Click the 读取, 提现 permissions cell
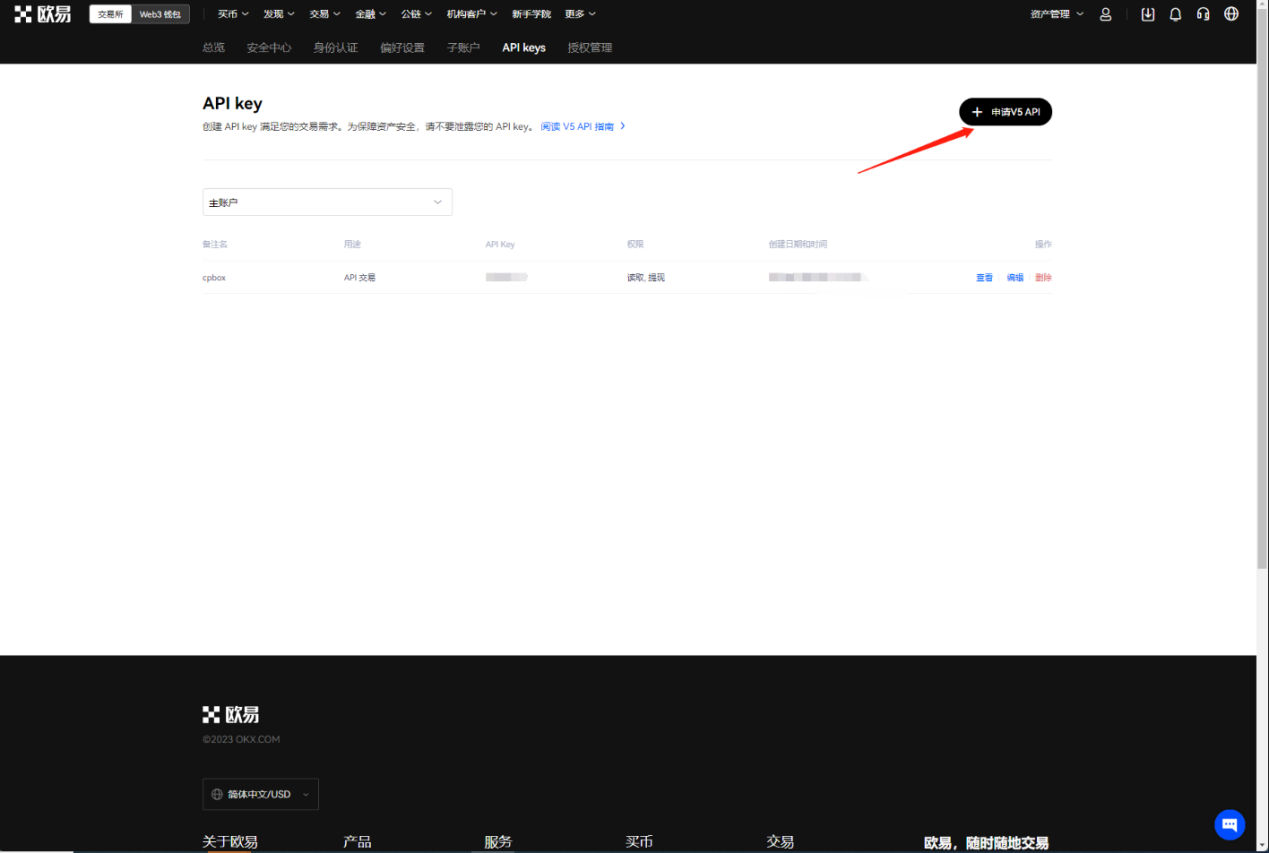This screenshot has height=853, width=1269. [x=646, y=277]
